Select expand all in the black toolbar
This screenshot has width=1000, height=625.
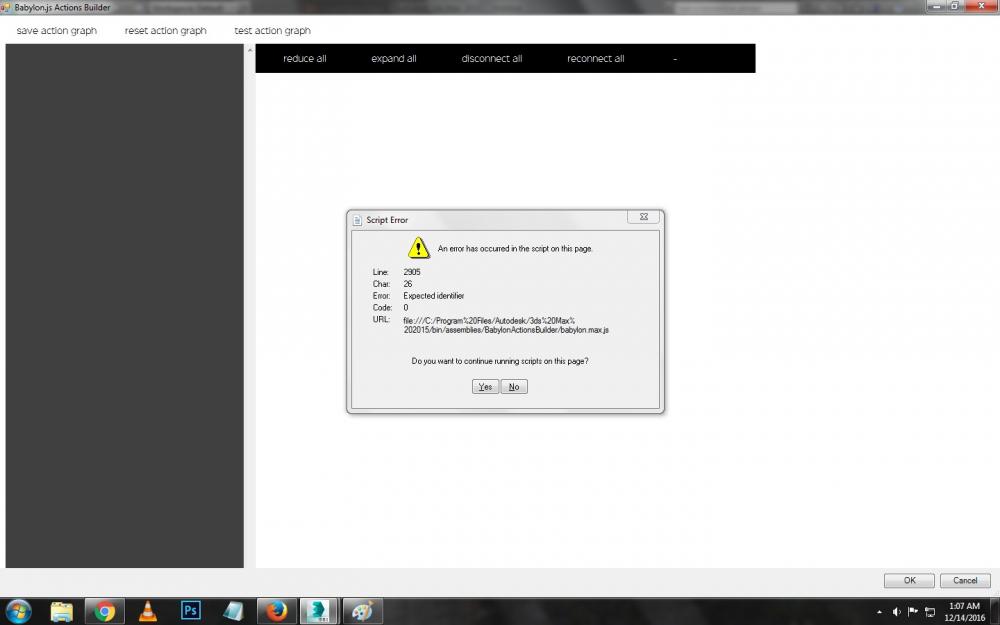(393, 59)
